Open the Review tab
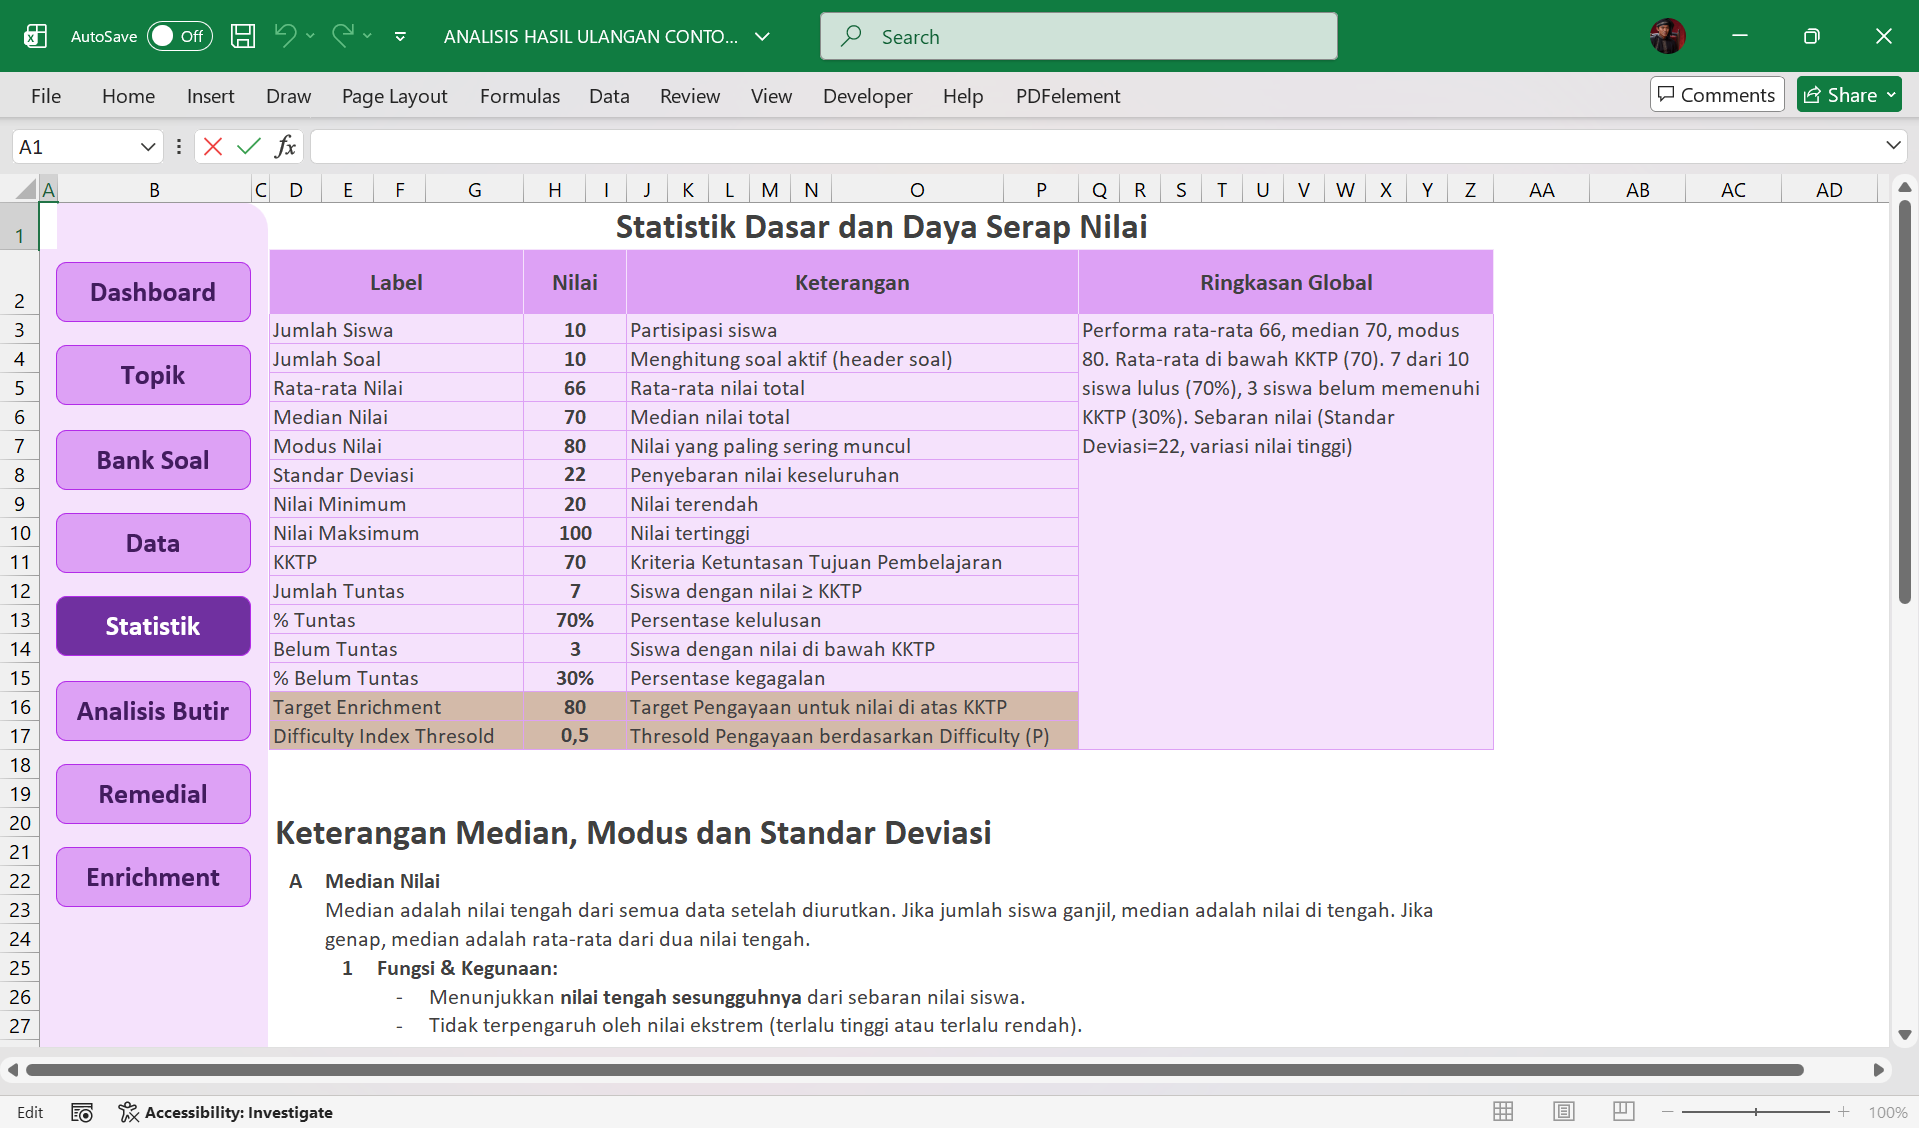 [689, 96]
